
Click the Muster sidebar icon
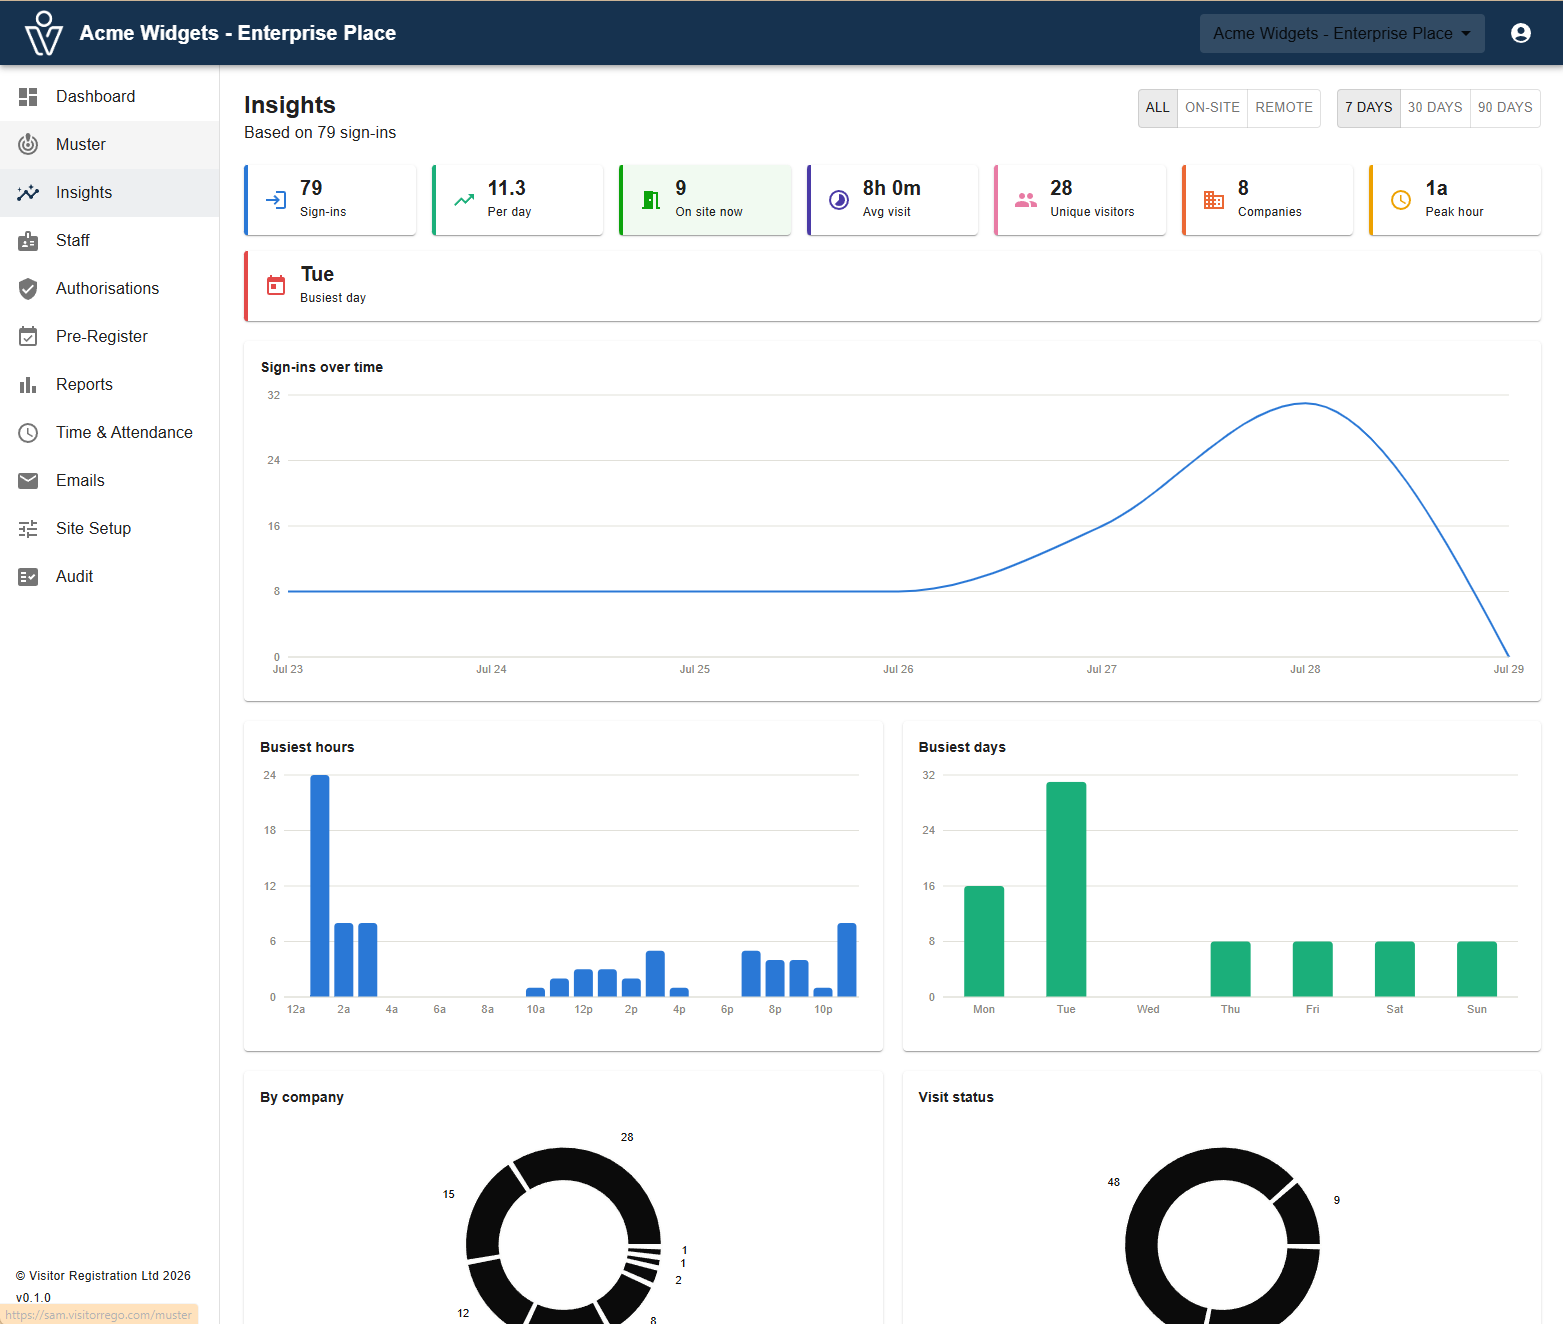tap(28, 145)
